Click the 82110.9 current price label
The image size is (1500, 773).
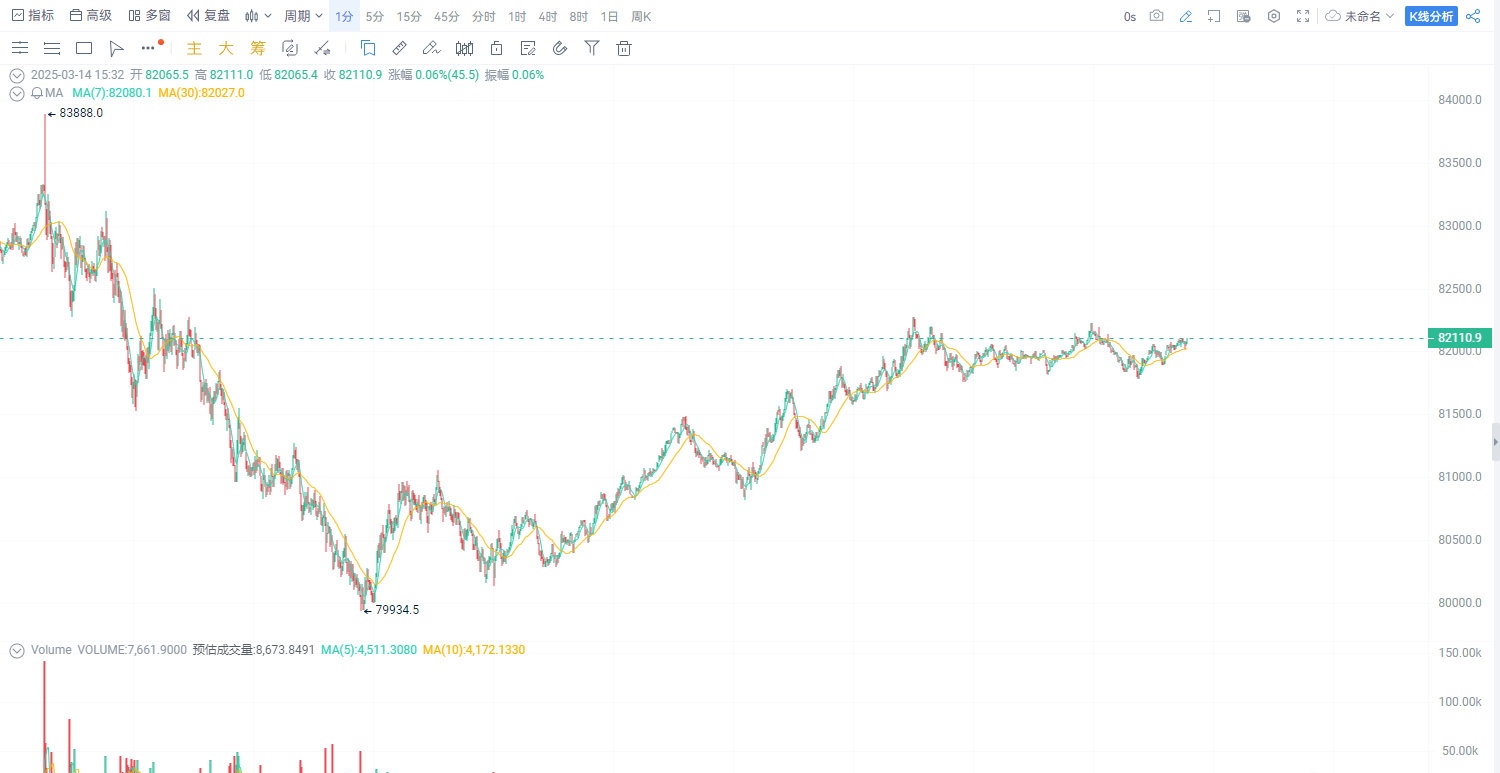pyautogui.click(x=1459, y=338)
